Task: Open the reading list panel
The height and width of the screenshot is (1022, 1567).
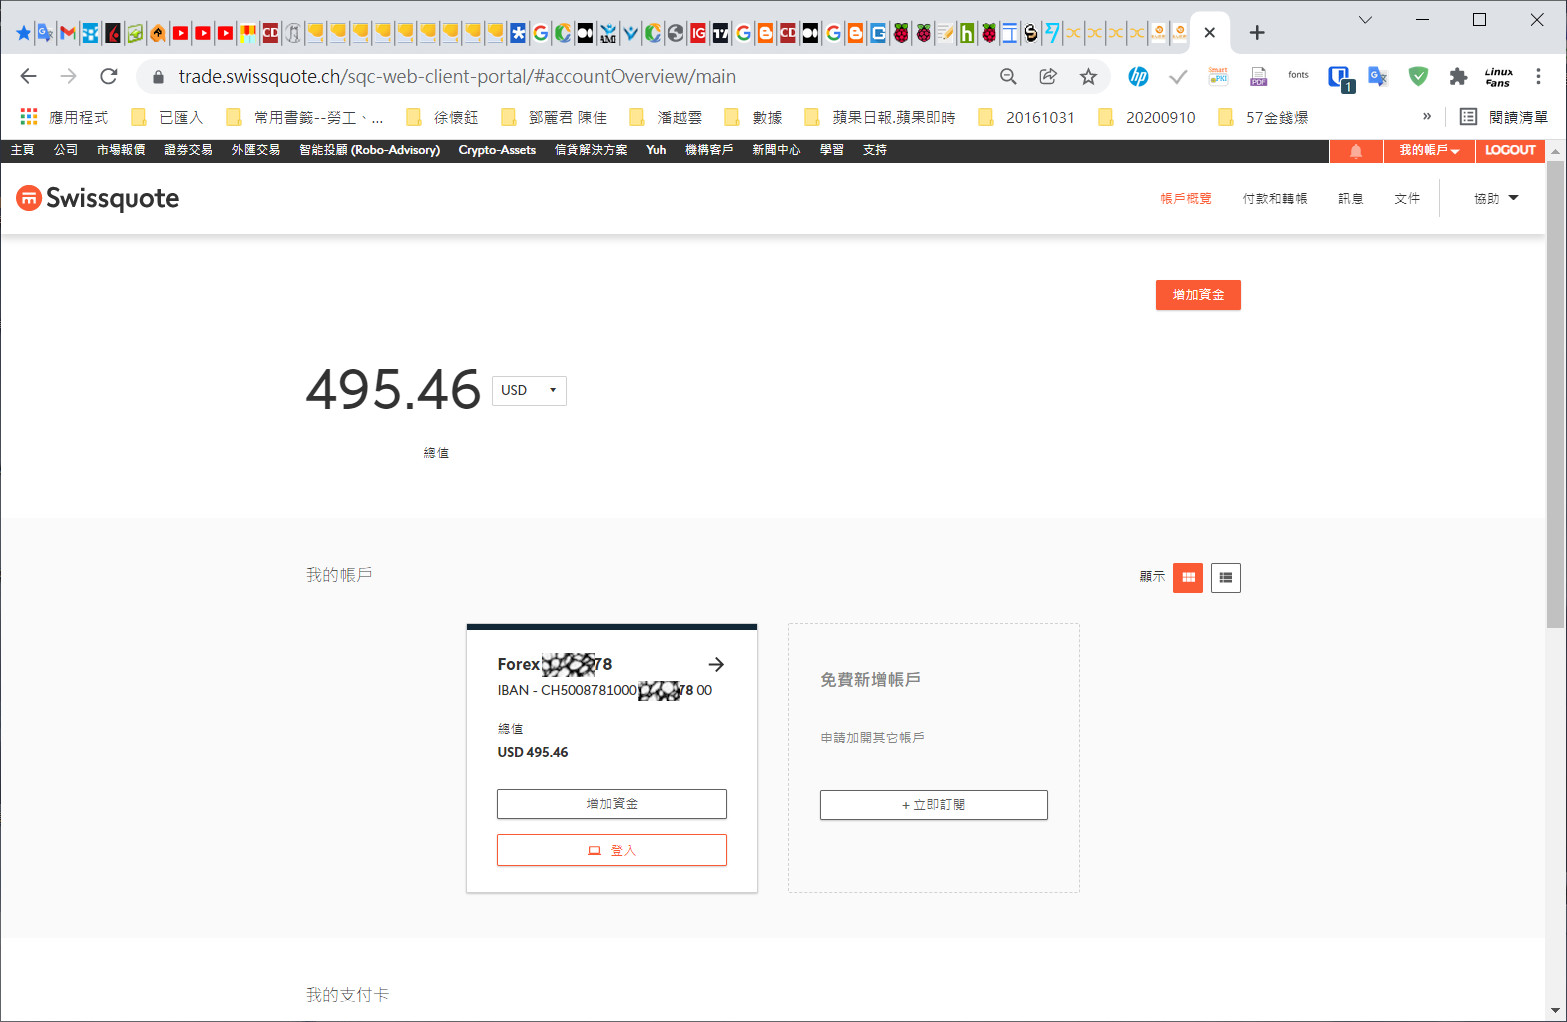Action: pos(1503,117)
